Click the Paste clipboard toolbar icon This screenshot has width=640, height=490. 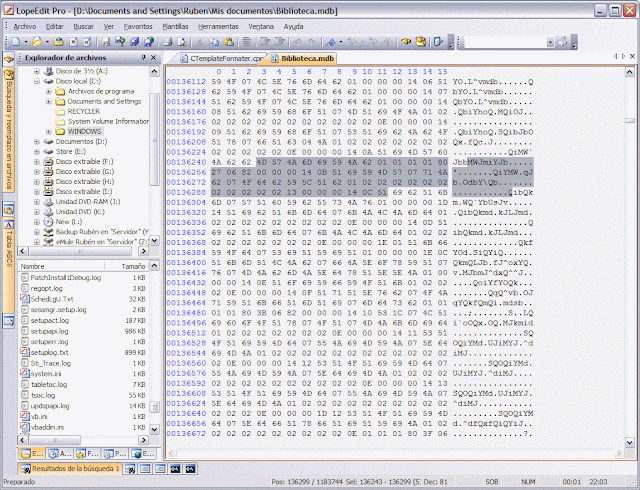click(229, 42)
